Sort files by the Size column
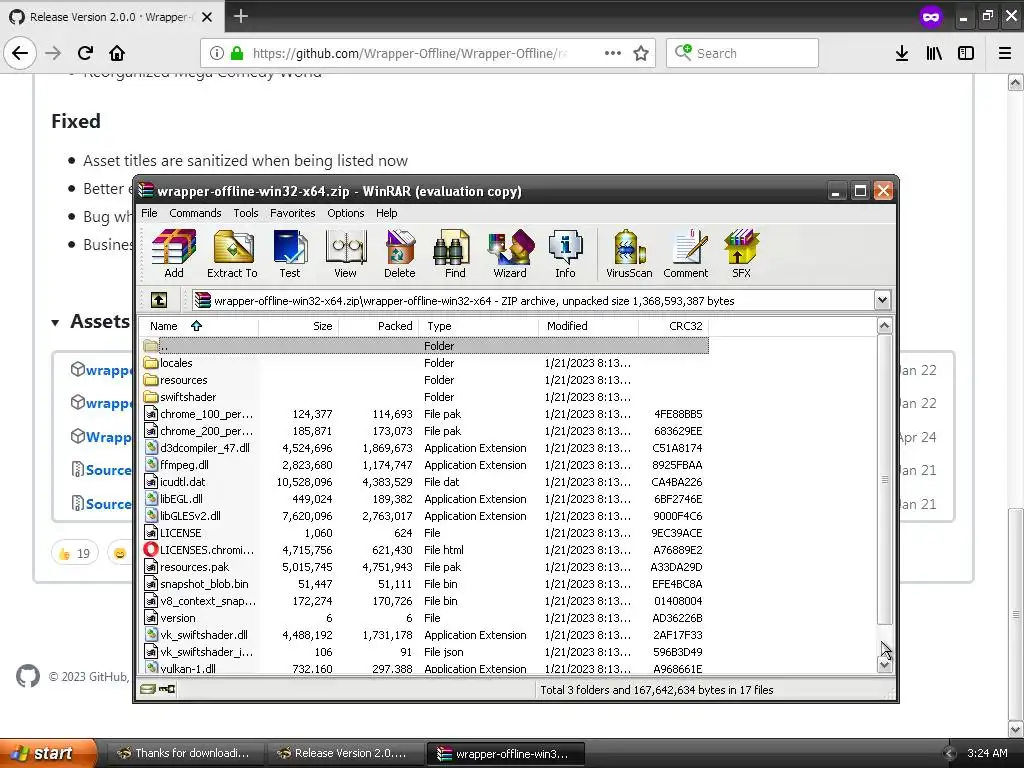The height and width of the screenshot is (768, 1024). (298, 326)
